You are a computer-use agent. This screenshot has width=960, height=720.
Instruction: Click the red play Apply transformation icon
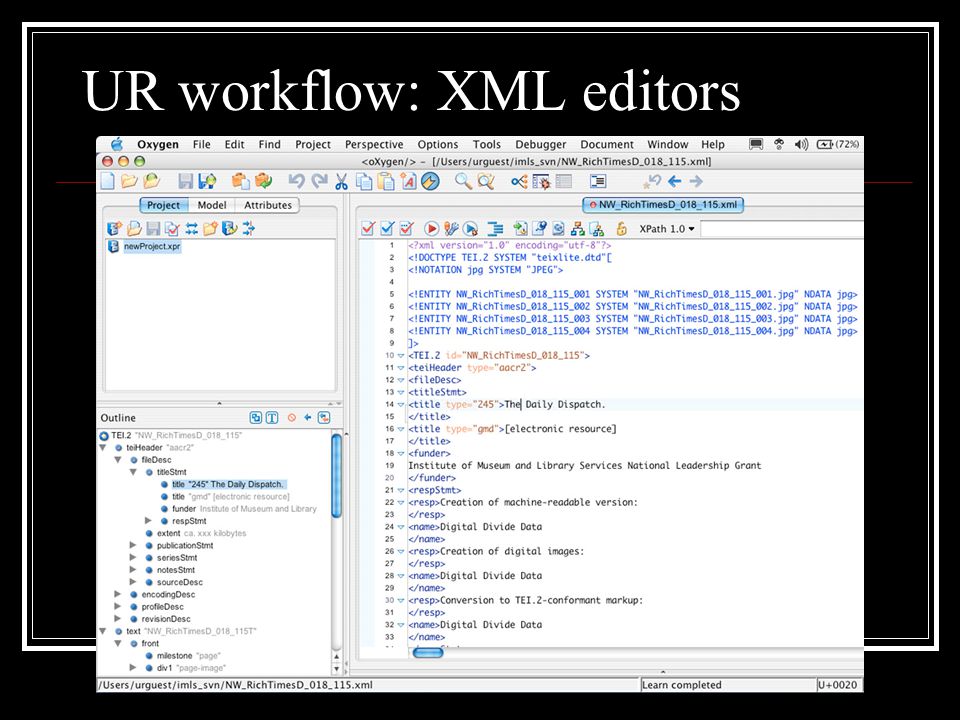click(x=431, y=228)
